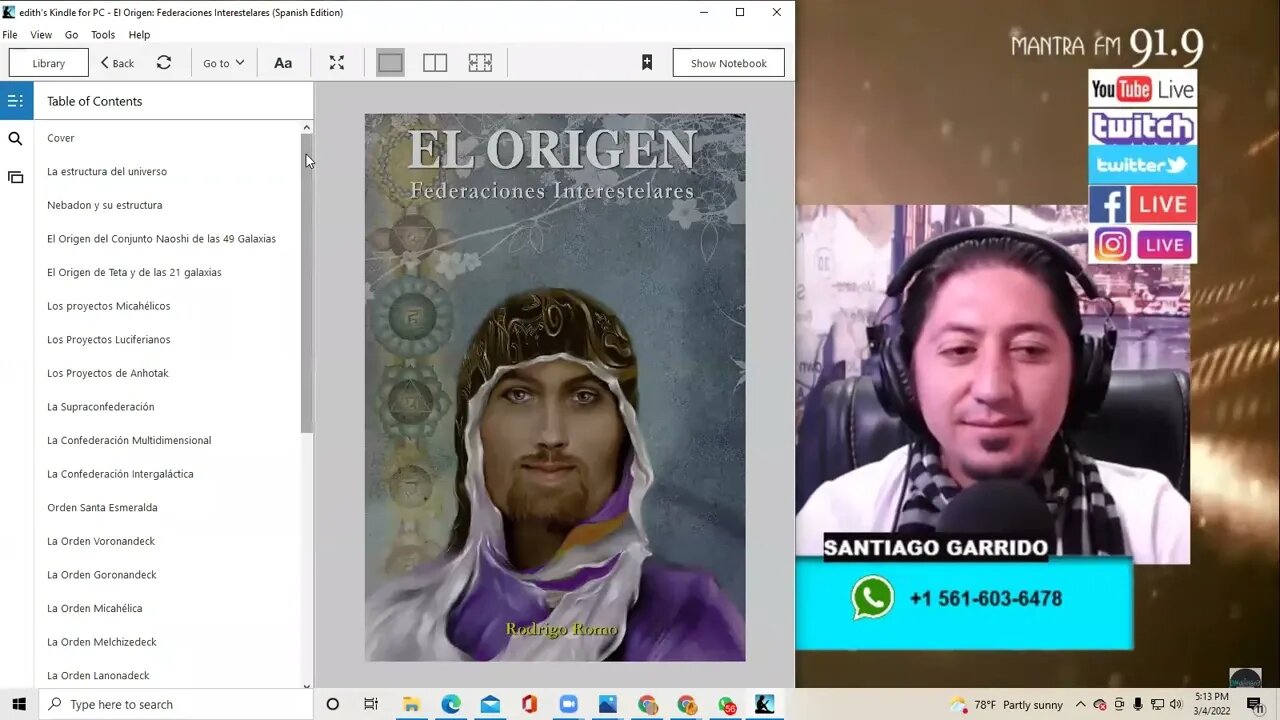Open the View menu
Image resolution: width=1280 pixels, height=720 pixels.
pyautogui.click(x=41, y=34)
